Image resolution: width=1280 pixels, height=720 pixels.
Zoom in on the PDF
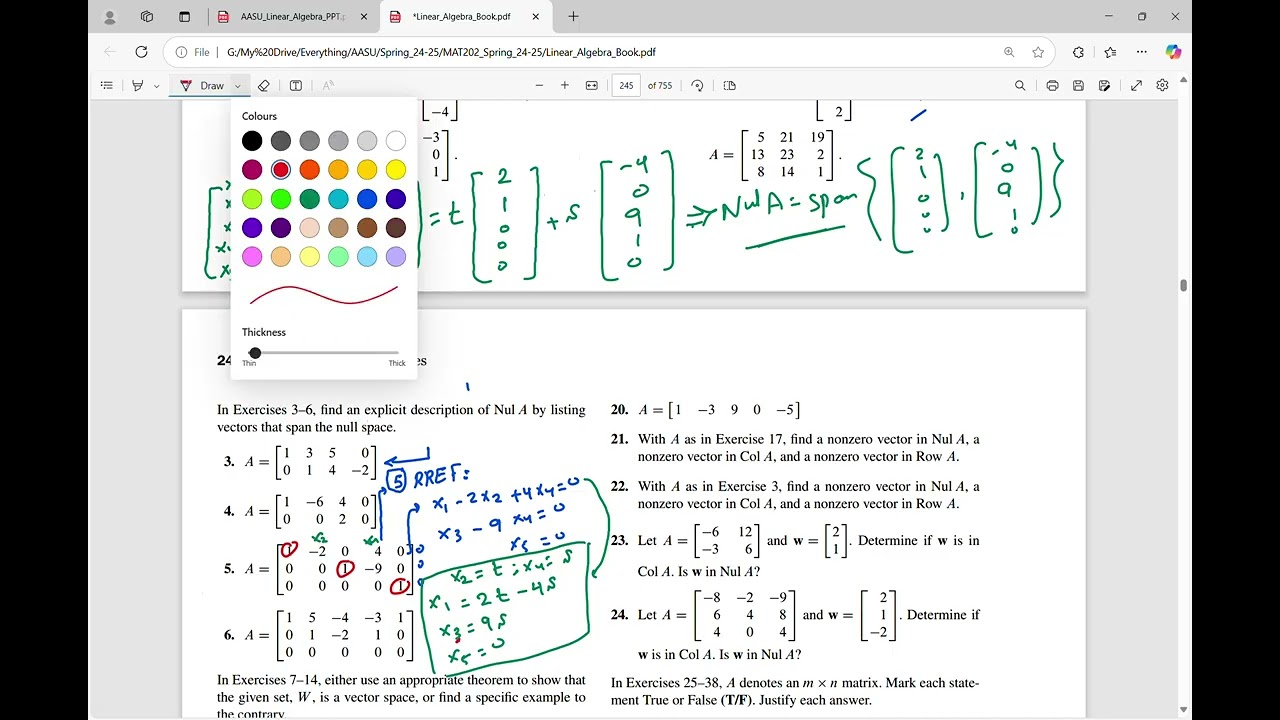click(x=565, y=86)
